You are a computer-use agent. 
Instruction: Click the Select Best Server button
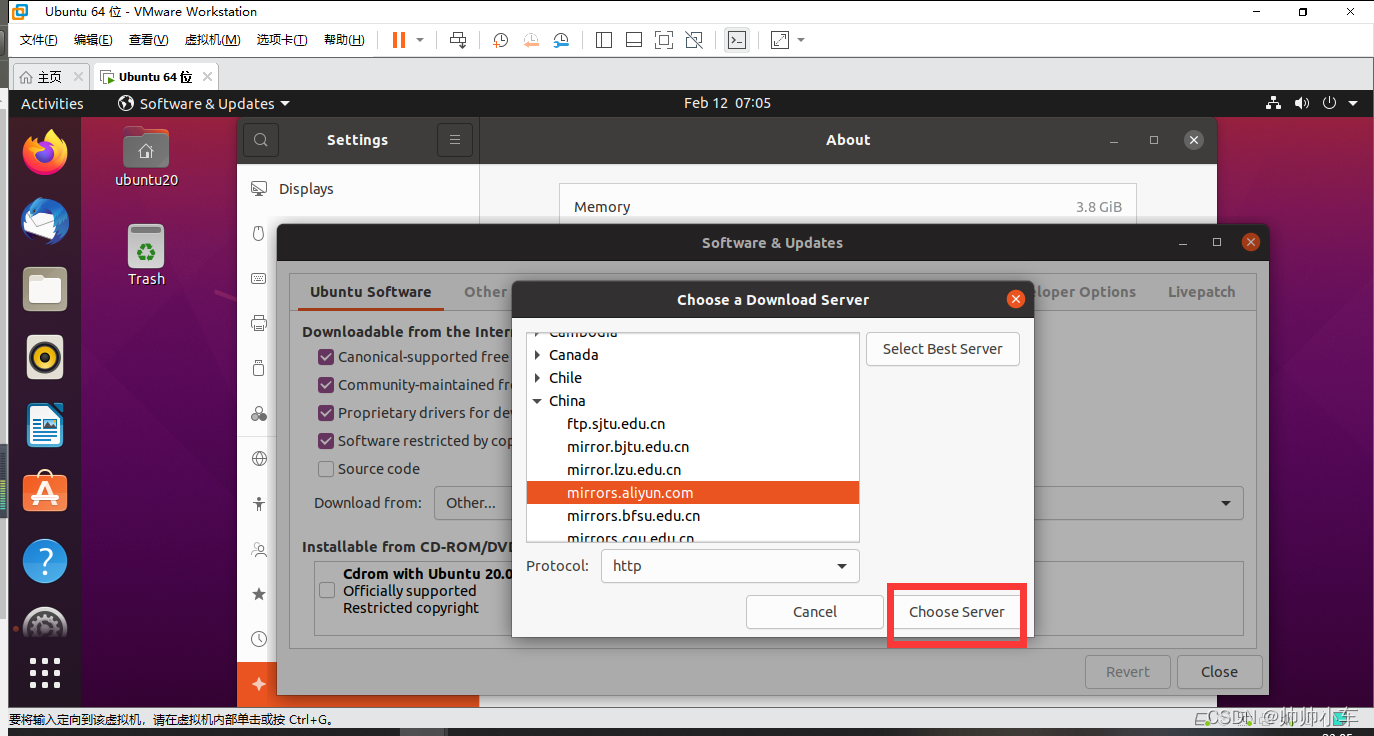(x=942, y=349)
